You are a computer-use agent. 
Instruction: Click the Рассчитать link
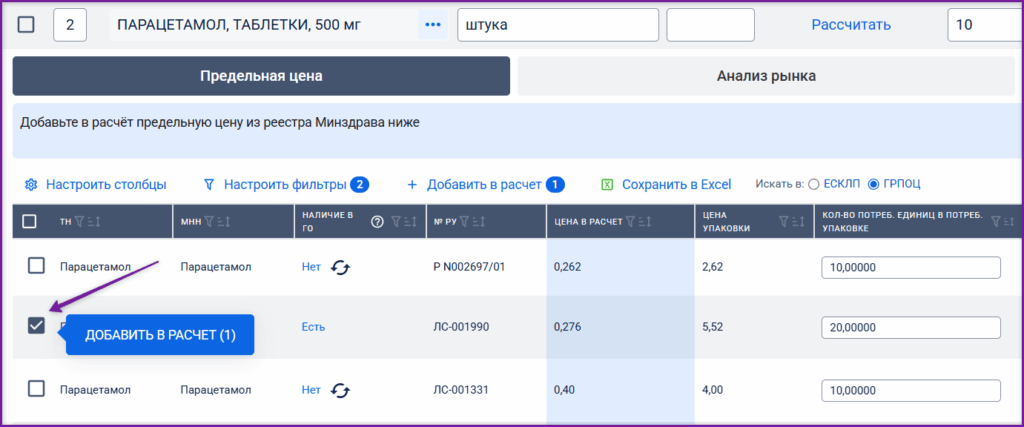pyautogui.click(x=851, y=25)
